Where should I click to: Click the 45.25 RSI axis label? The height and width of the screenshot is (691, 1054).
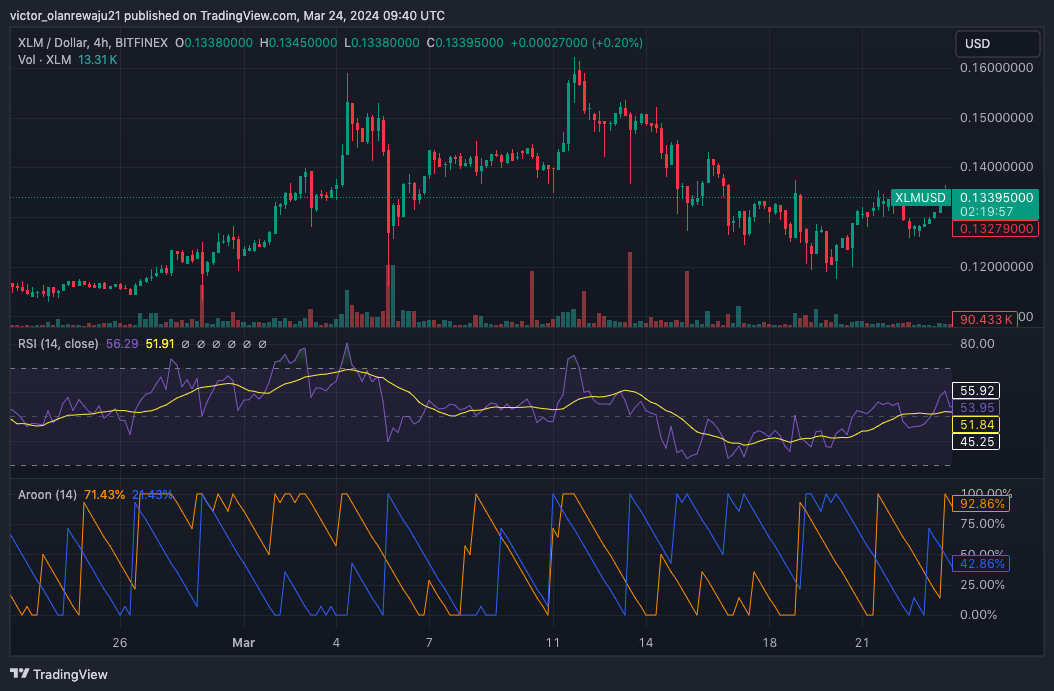[x=978, y=441]
